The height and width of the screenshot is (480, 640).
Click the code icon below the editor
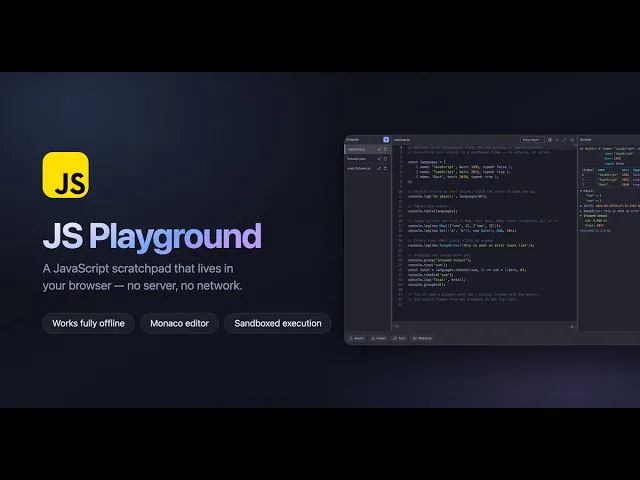click(397, 326)
